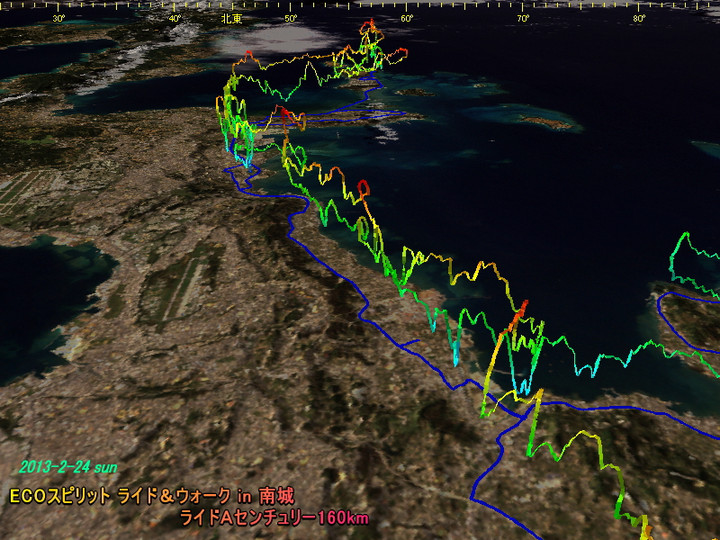
Task: Click the small island in the sea
Action: (x=550, y=123)
